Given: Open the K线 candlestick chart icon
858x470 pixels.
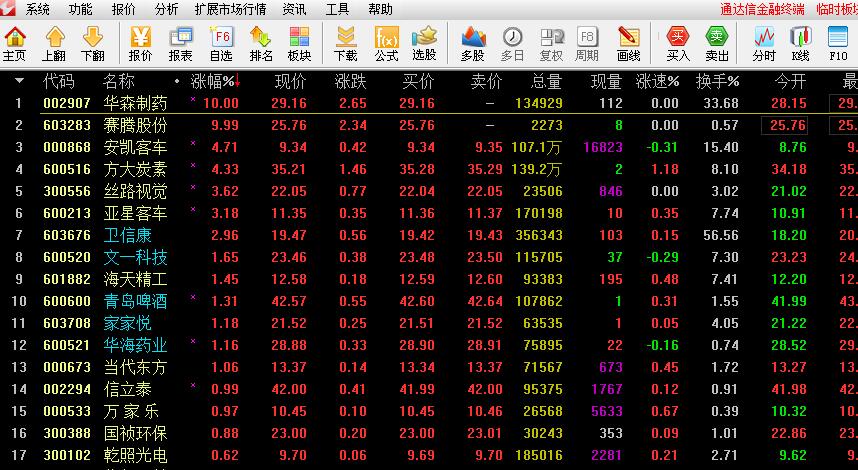Looking at the screenshot, I should 800,44.
